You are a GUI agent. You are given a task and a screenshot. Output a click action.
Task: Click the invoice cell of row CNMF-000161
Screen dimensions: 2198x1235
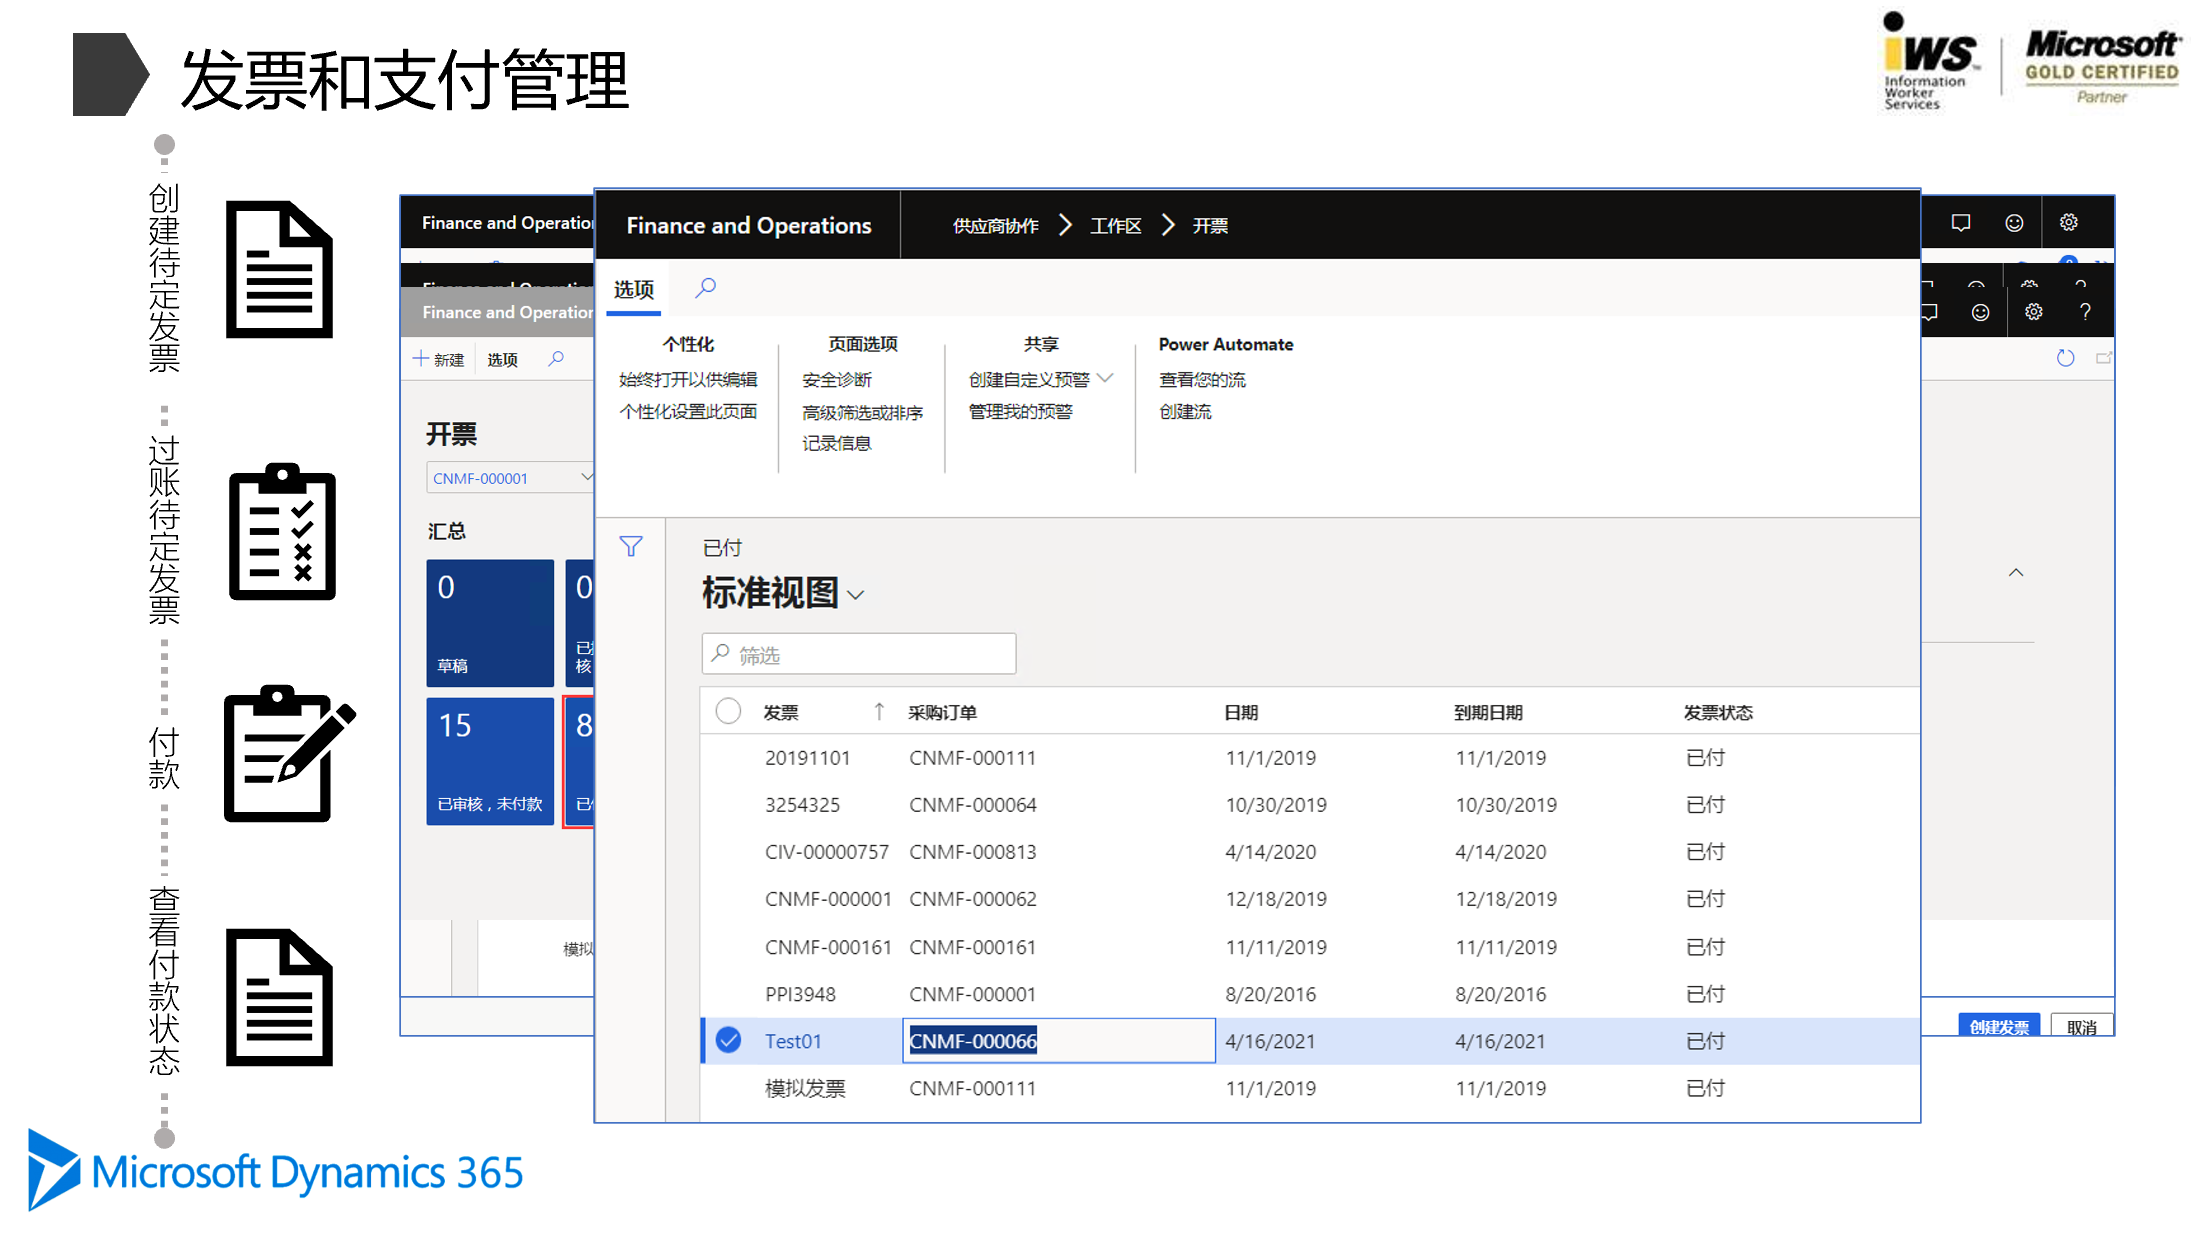[828, 946]
